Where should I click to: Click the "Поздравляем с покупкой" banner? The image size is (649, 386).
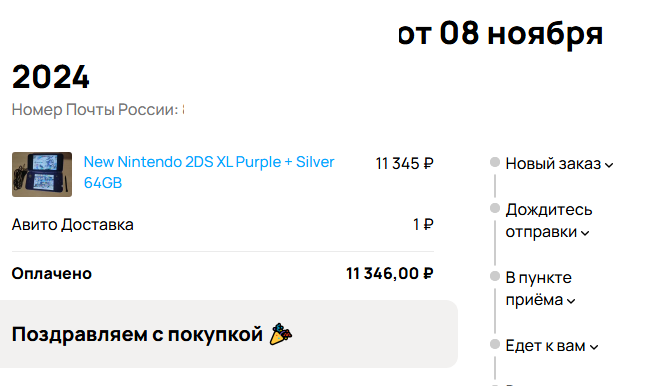tap(228, 334)
